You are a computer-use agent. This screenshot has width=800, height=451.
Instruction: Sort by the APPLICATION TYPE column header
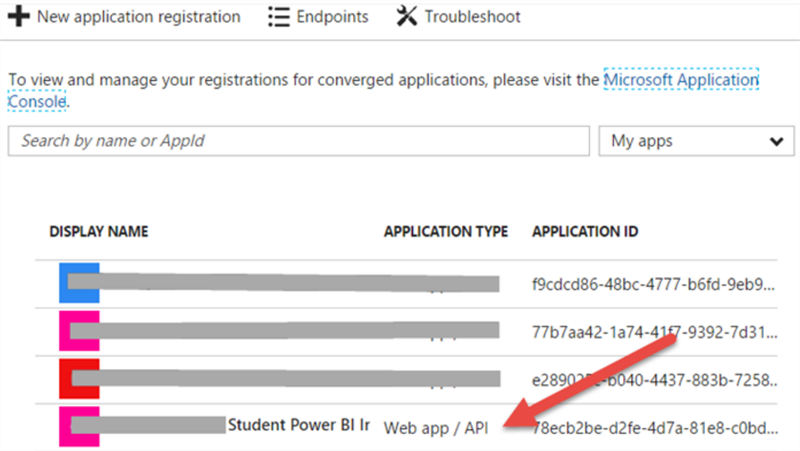[446, 232]
